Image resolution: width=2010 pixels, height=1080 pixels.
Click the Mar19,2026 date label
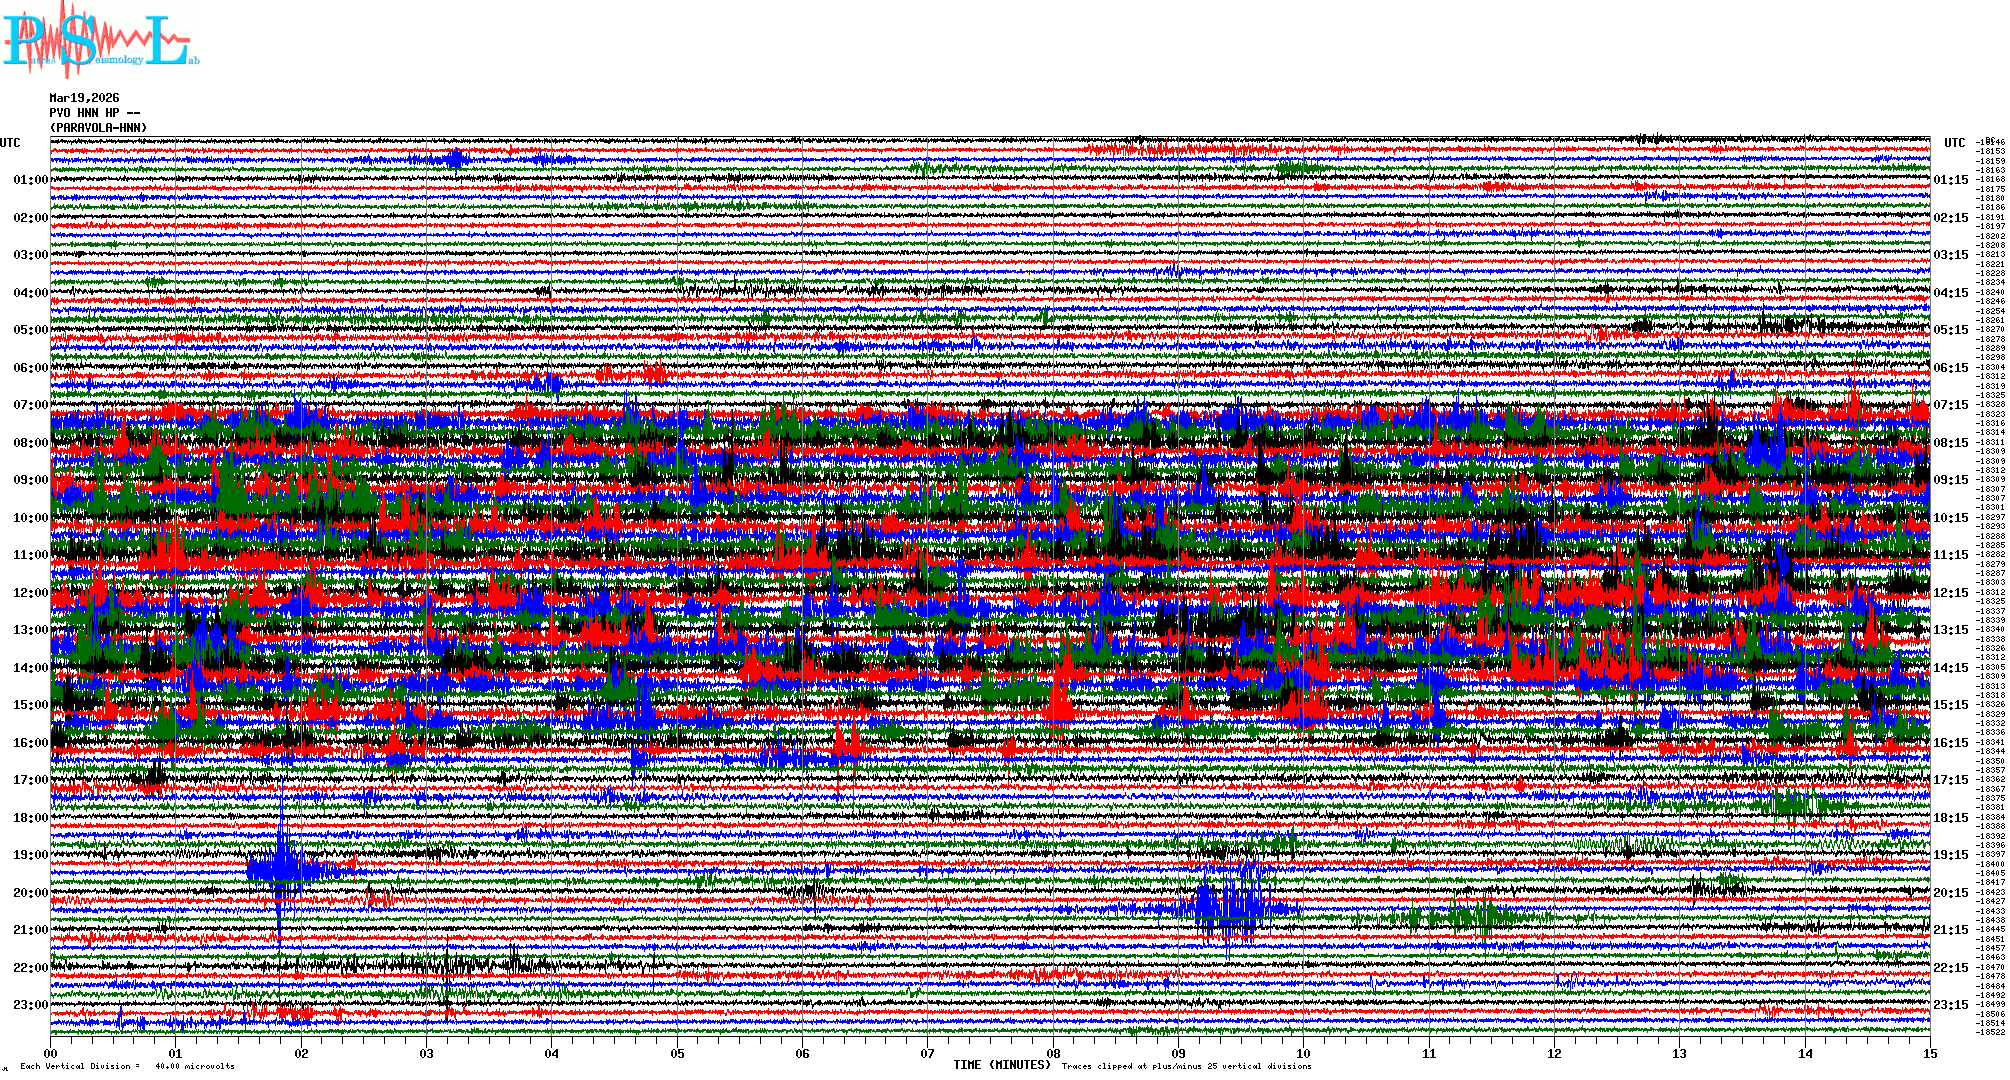point(84,98)
